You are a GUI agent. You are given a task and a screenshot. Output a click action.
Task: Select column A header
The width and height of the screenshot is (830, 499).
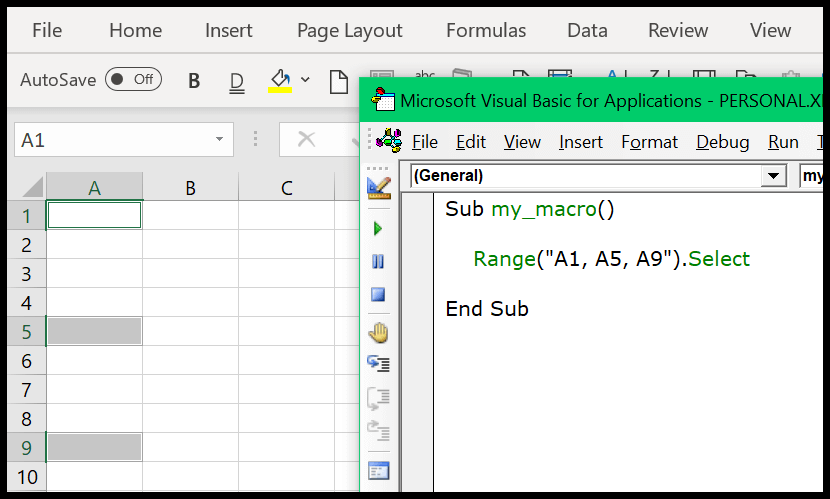pos(94,187)
